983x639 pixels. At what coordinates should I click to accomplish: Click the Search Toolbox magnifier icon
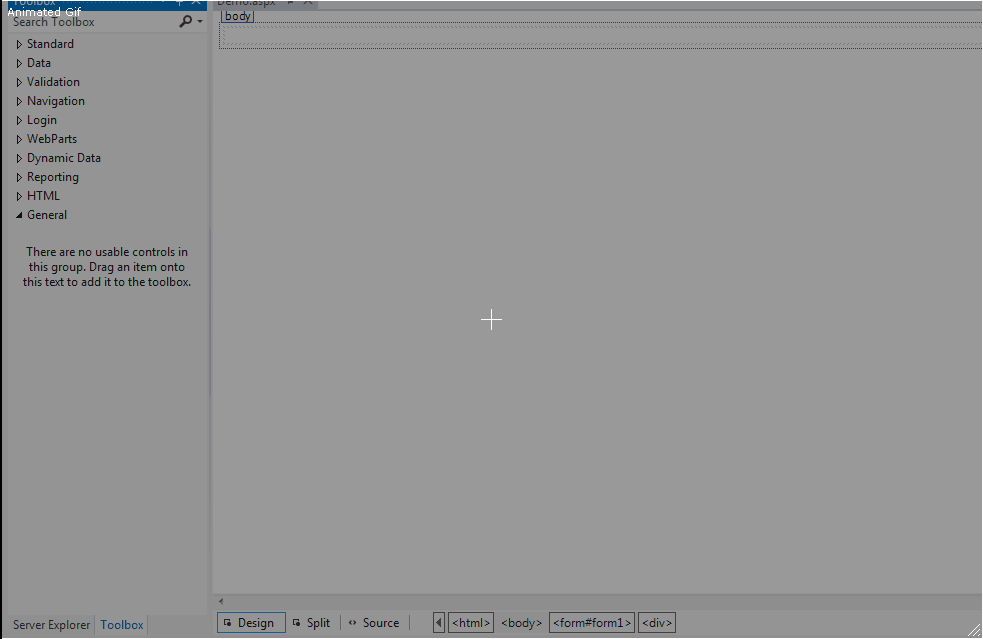(x=185, y=22)
